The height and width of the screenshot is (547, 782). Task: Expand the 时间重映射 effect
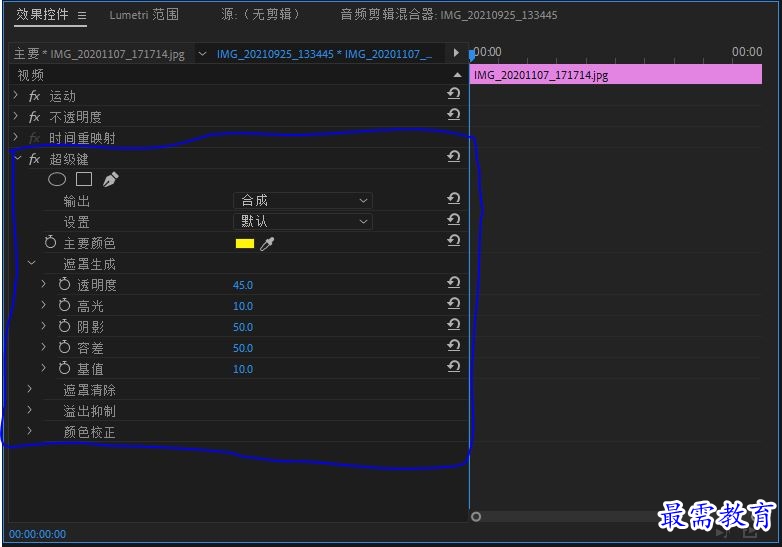15,137
